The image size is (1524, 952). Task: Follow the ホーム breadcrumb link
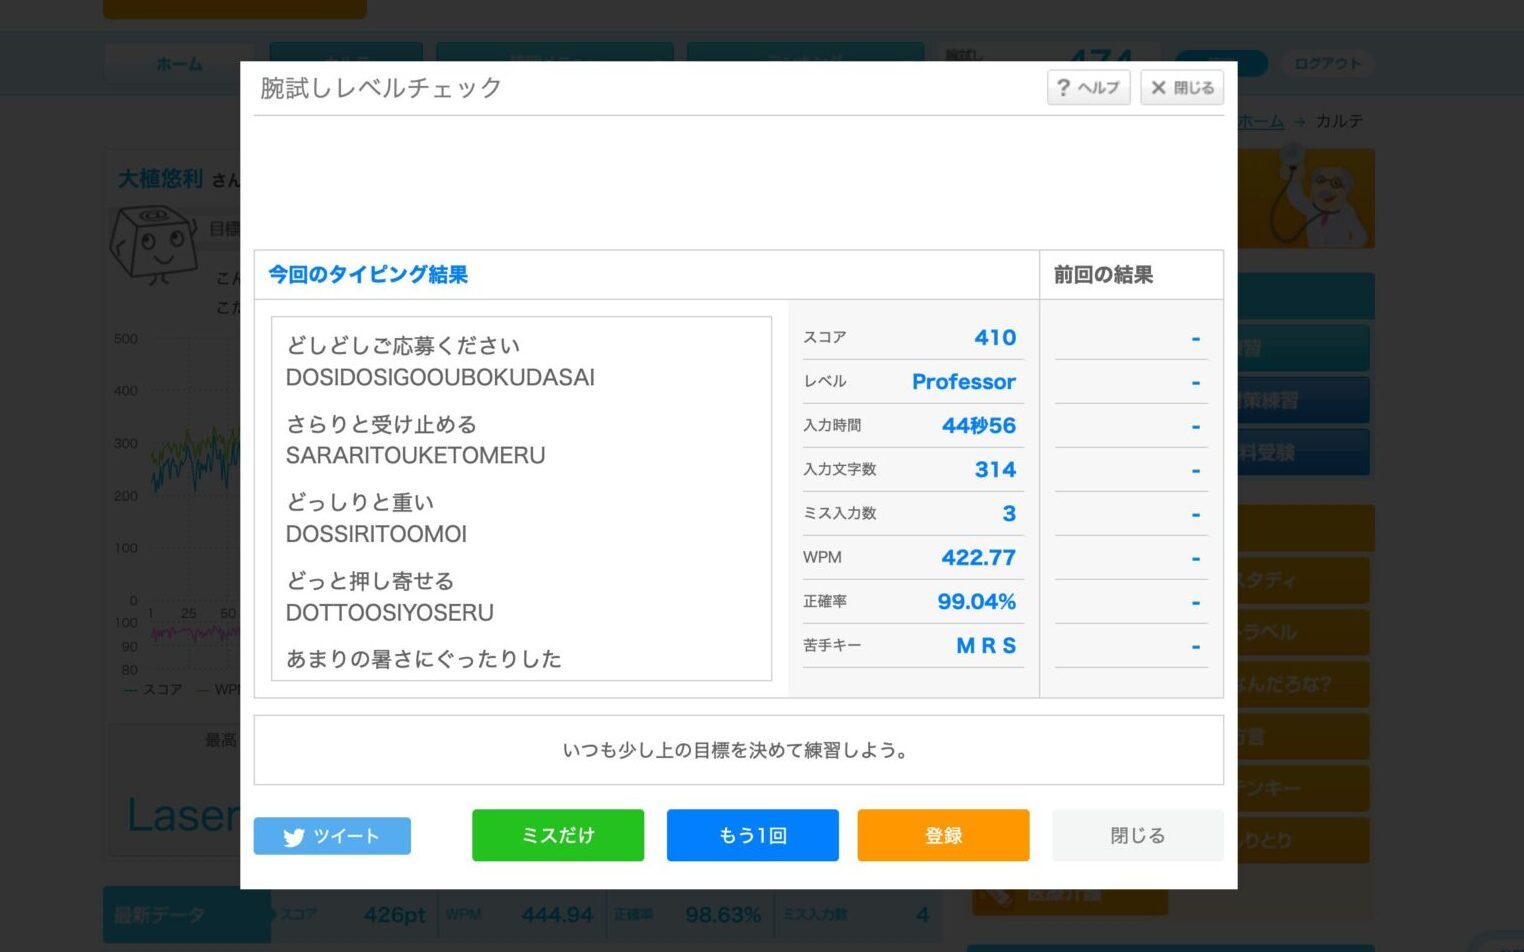[1262, 122]
